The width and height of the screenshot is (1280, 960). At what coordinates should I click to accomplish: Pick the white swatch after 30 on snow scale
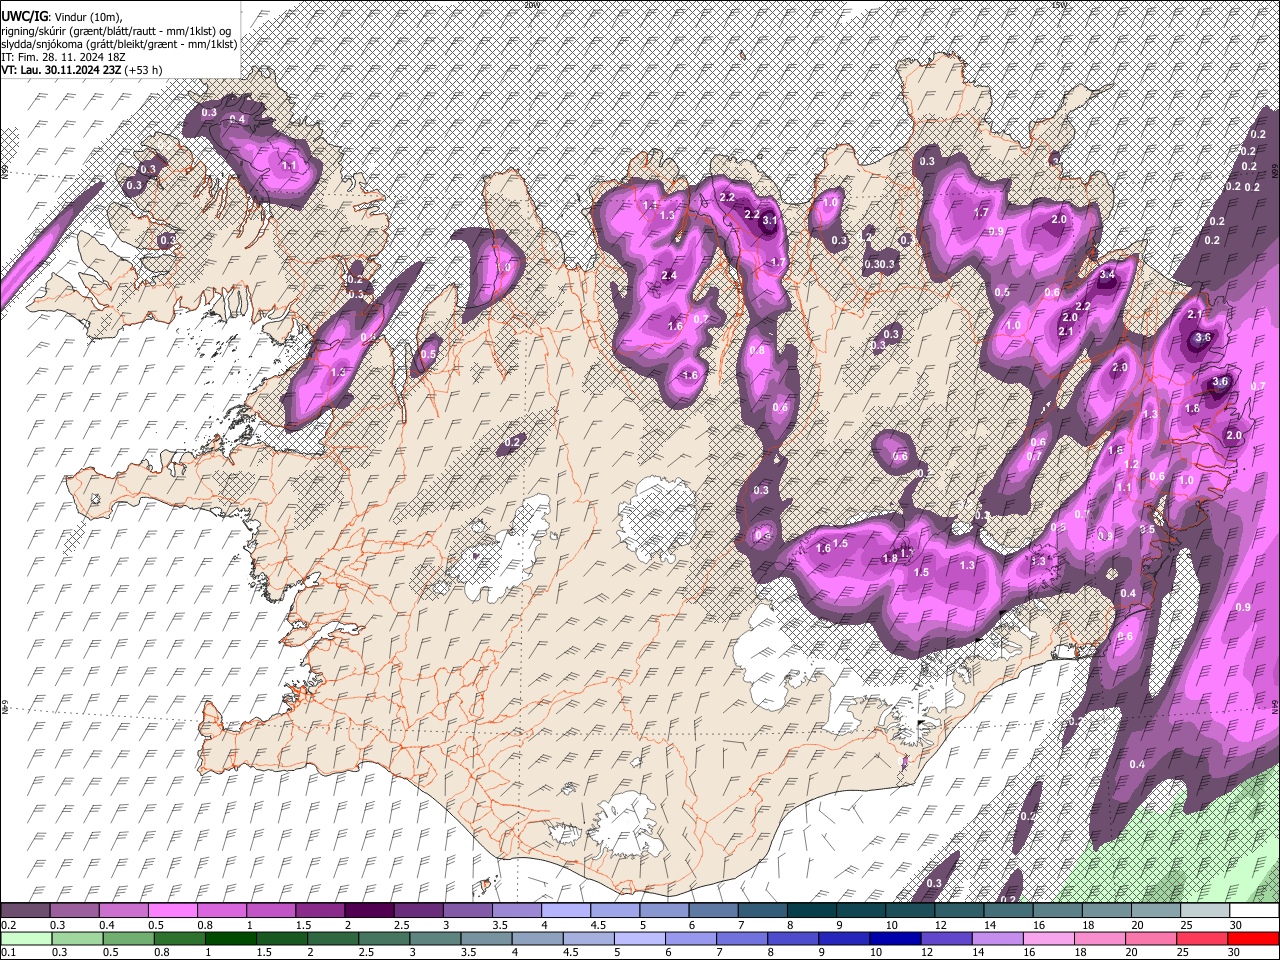(x=1255, y=911)
